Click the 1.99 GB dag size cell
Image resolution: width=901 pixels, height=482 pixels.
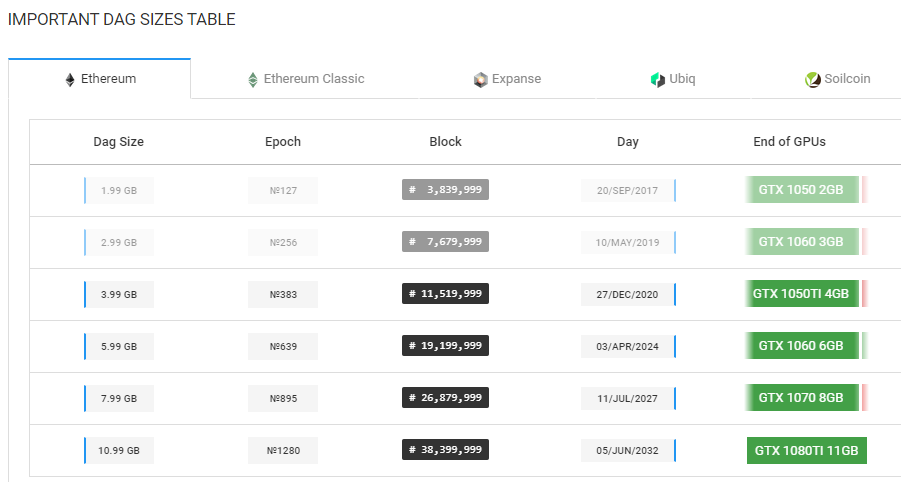pos(119,190)
